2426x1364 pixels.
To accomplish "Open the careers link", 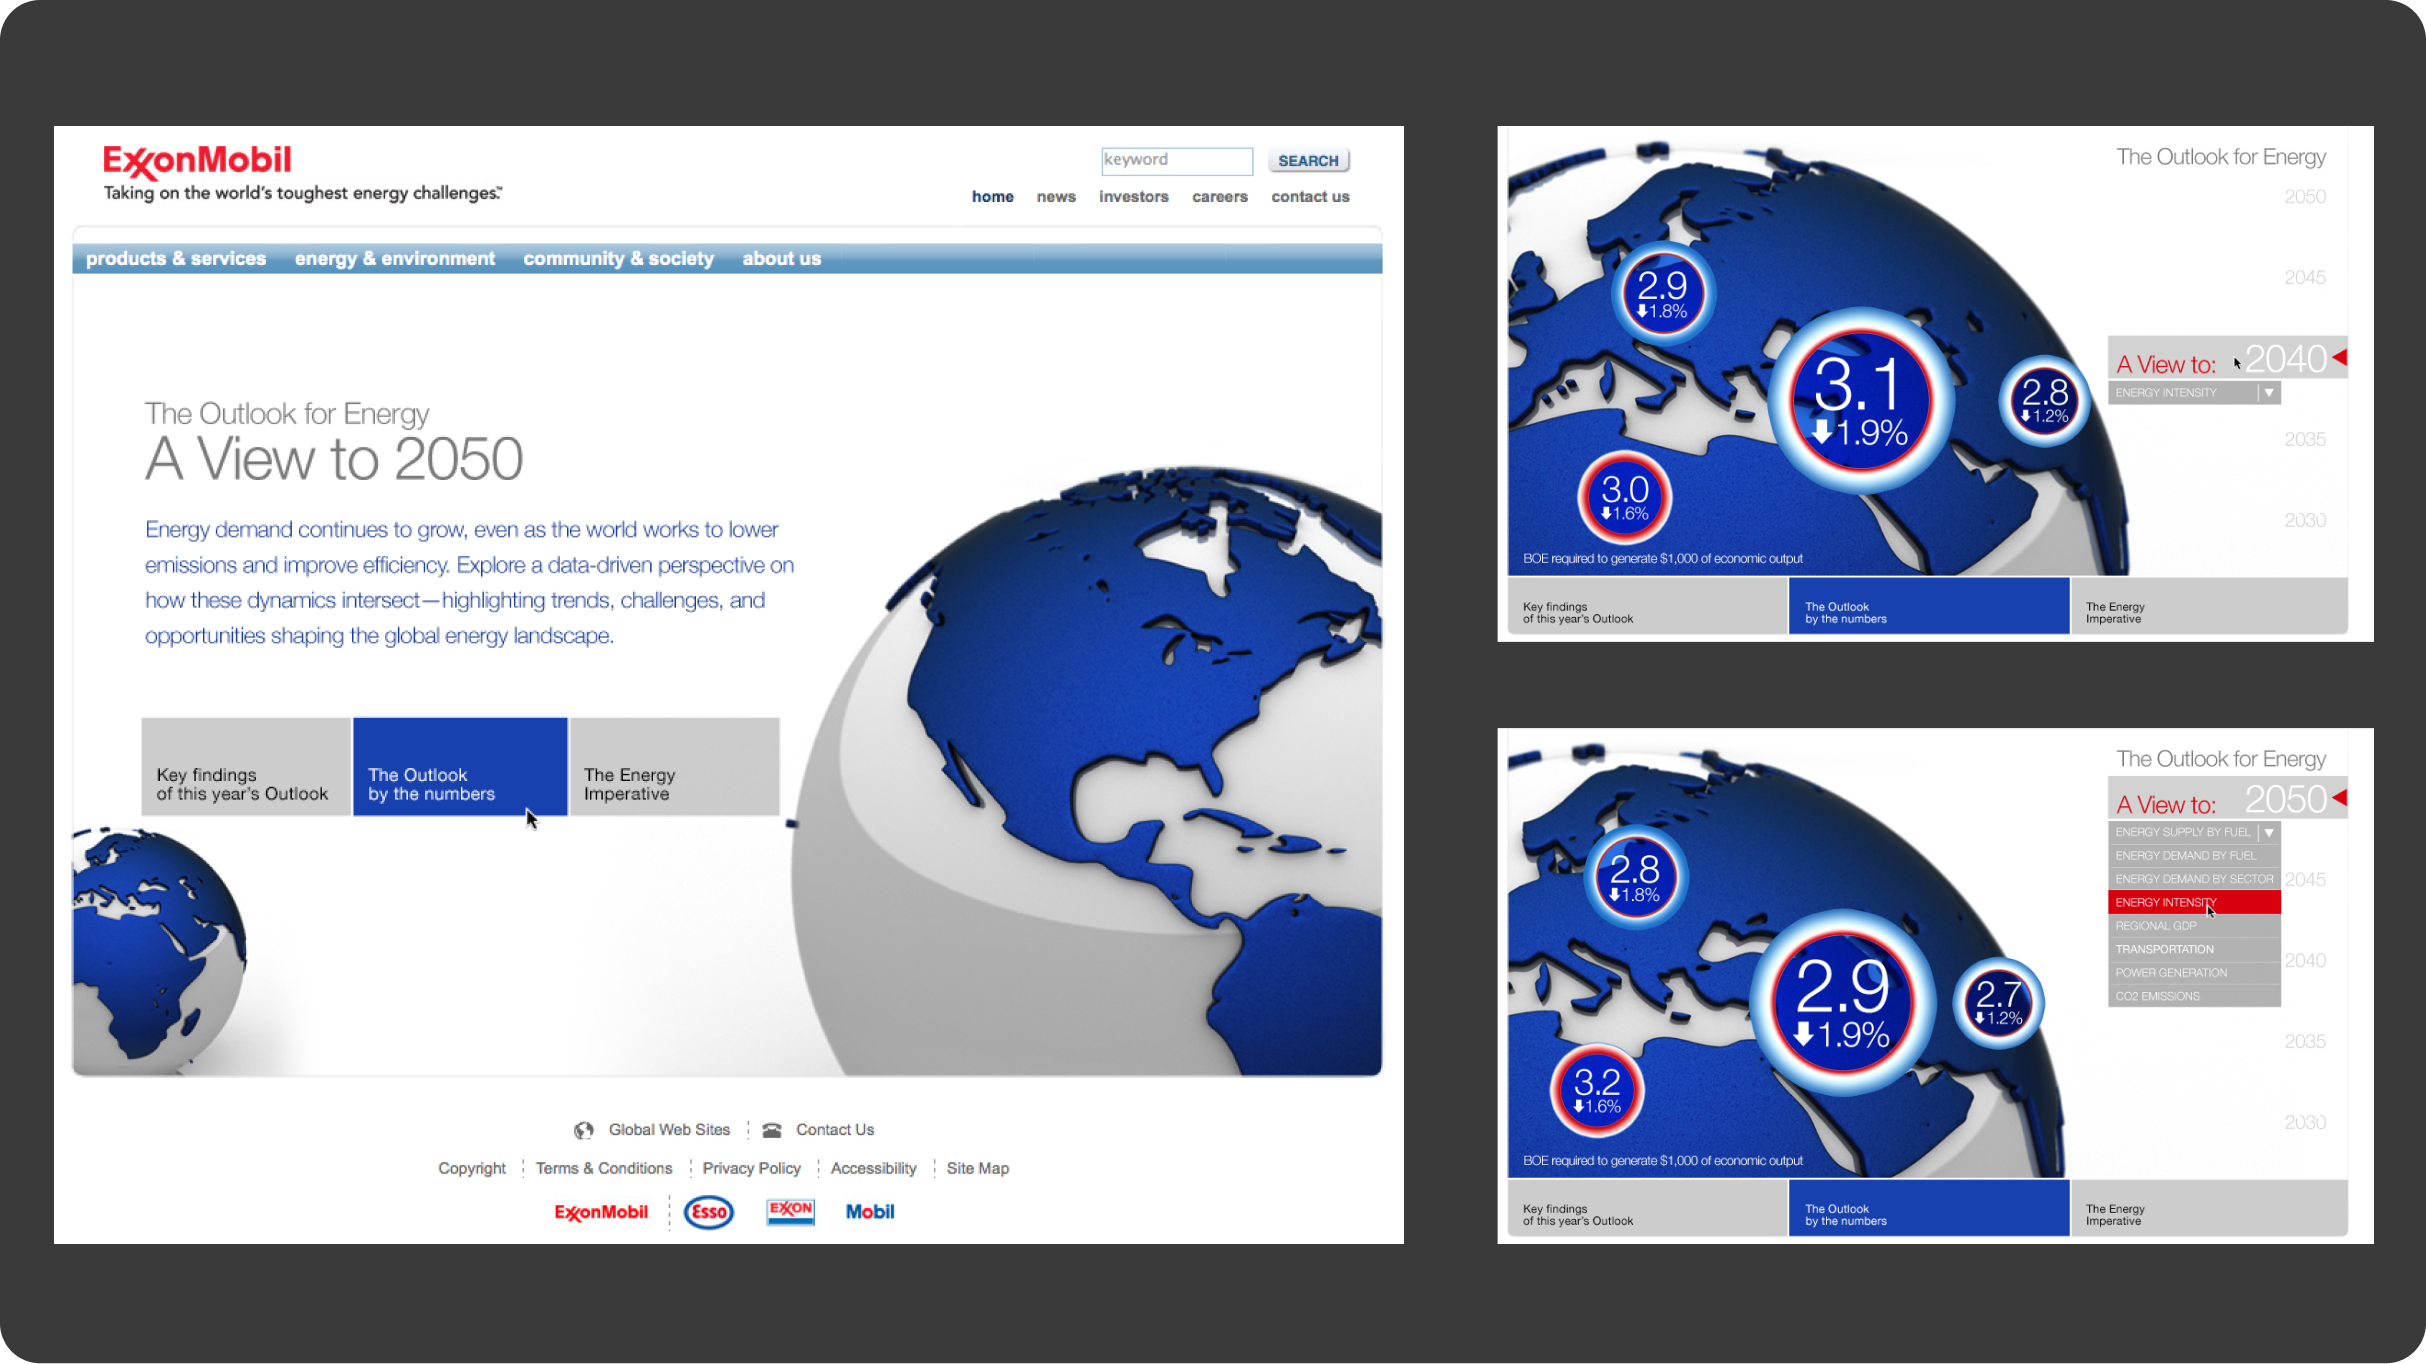I will (1220, 197).
